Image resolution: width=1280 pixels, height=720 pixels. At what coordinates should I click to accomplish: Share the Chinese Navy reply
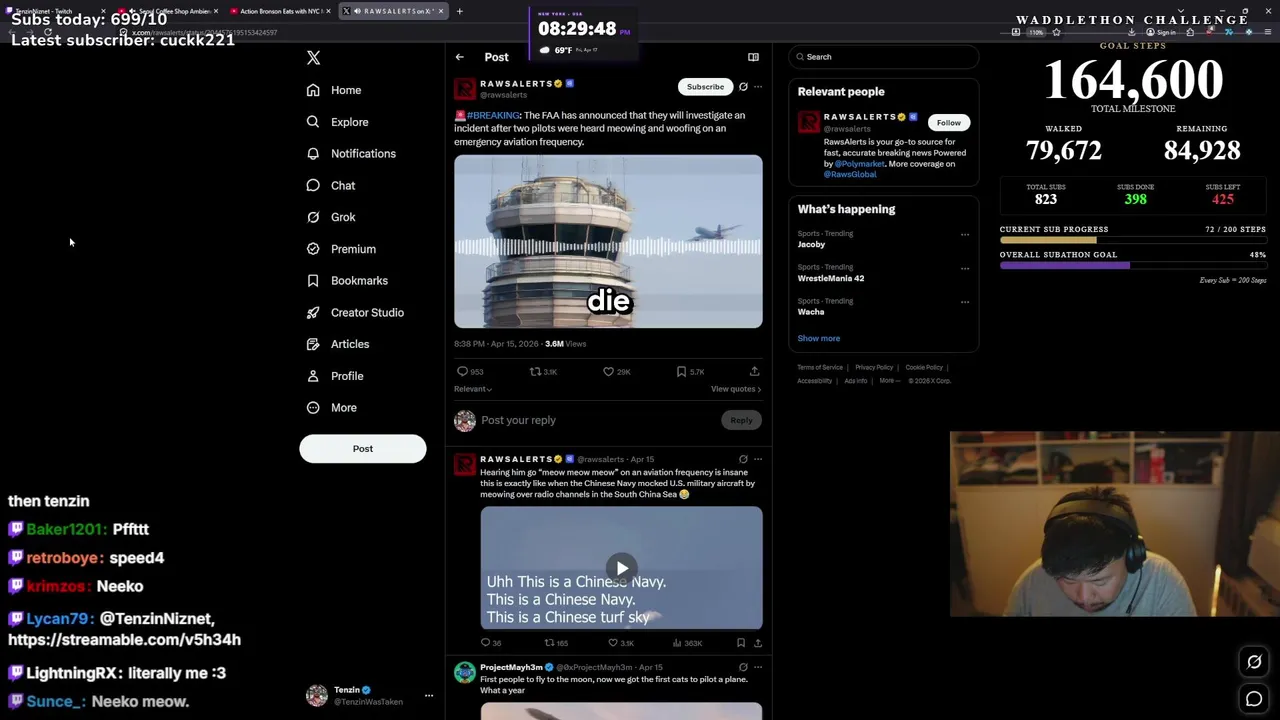click(758, 643)
